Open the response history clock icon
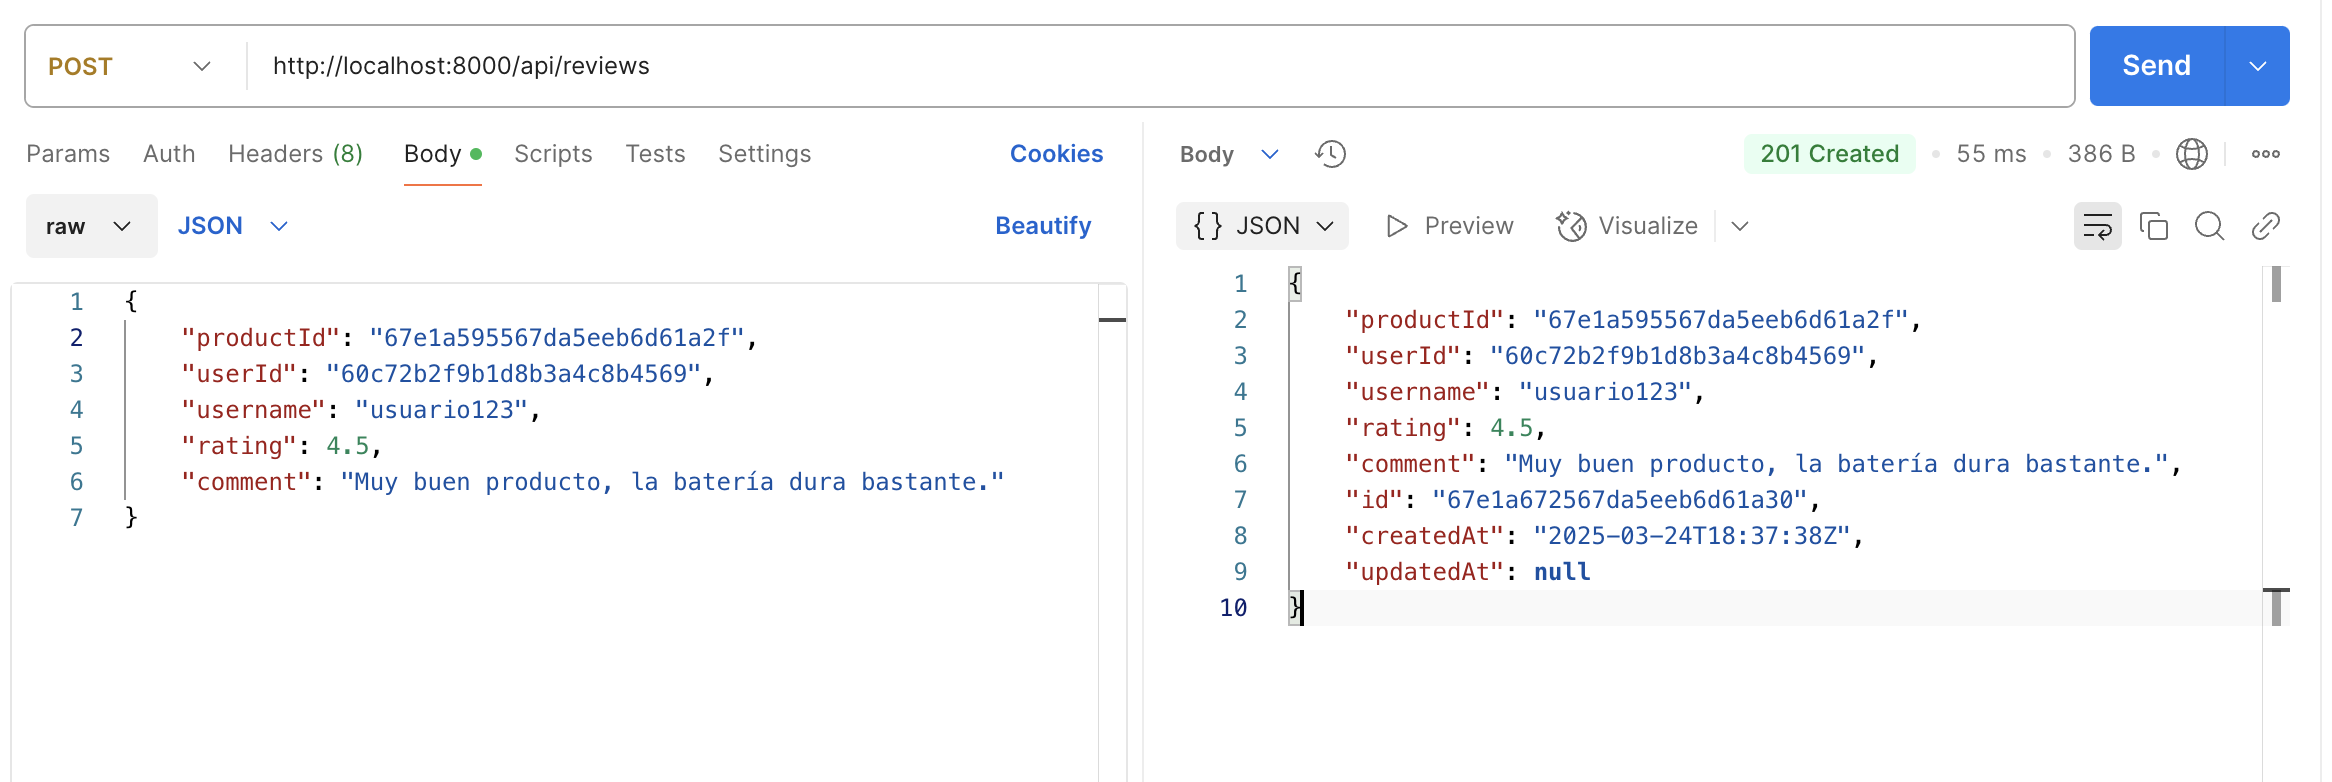 1330,154
